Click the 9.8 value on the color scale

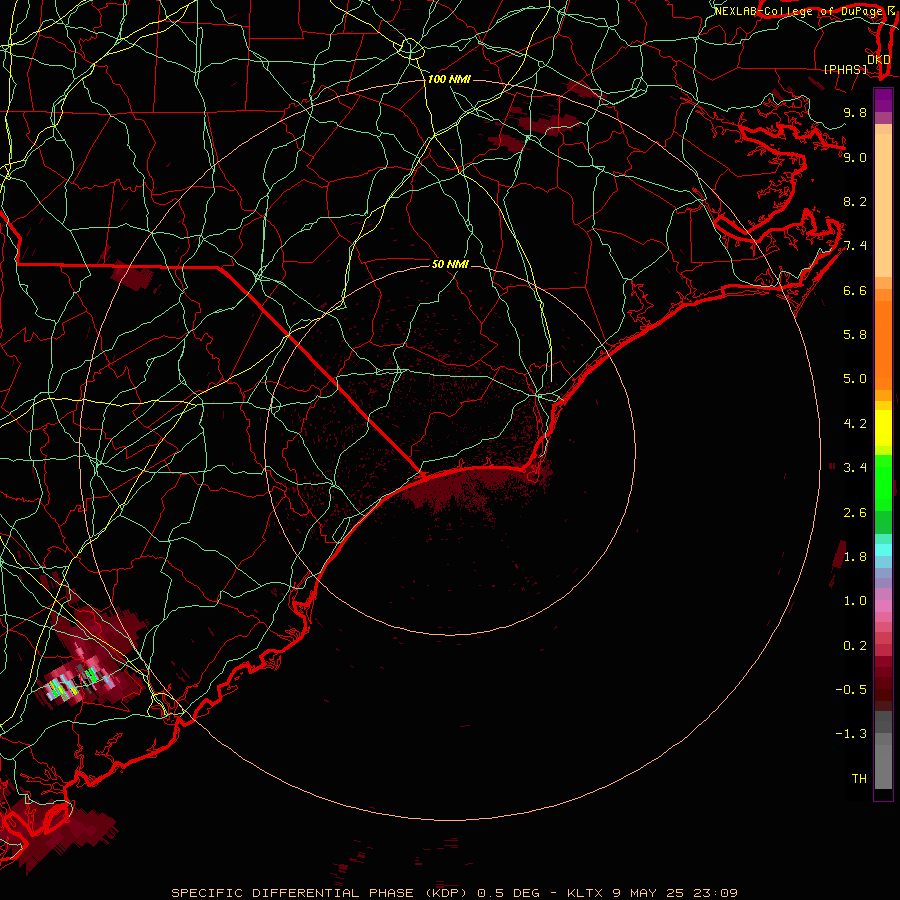pos(855,112)
